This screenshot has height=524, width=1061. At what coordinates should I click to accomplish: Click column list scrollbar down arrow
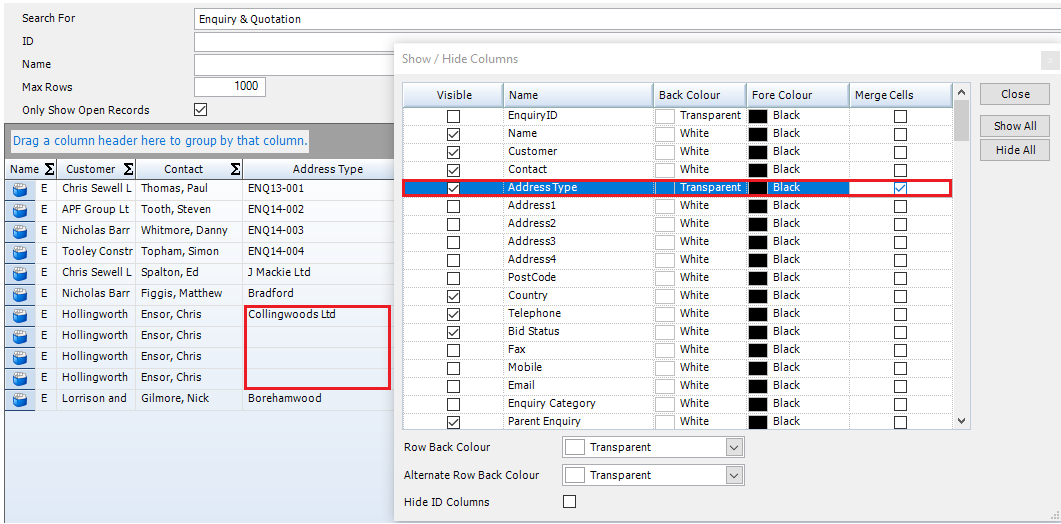[962, 421]
